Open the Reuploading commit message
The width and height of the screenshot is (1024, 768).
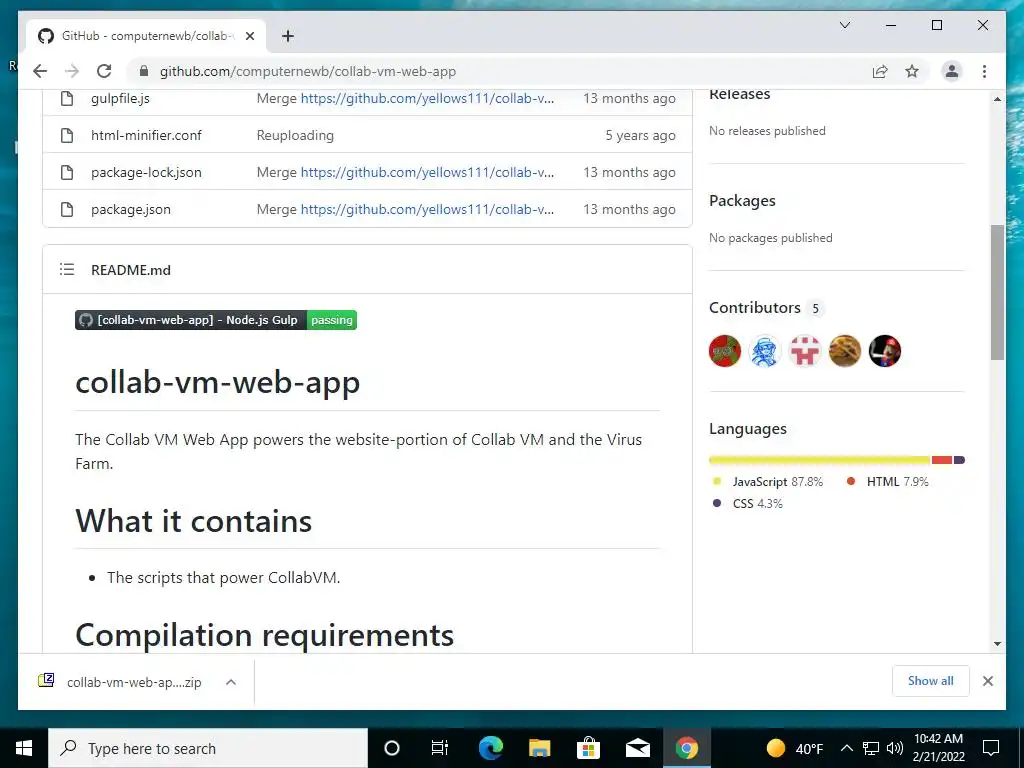coord(295,135)
